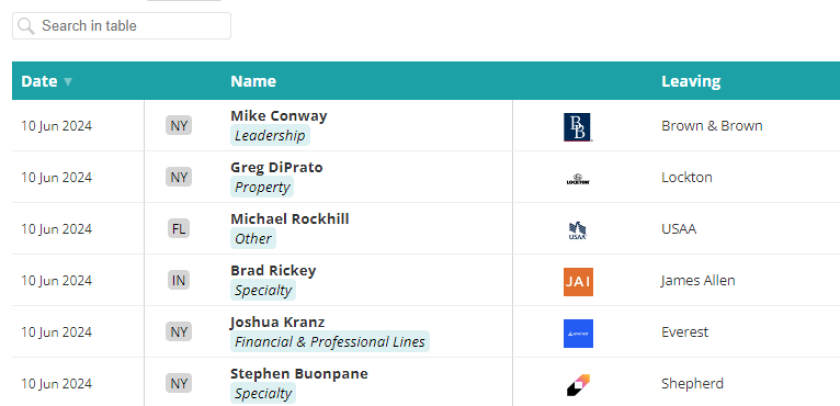Screen dimensions: 840x406
Task: Select the Financial & Professional Lines tag
Action: (x=329, y=342)
